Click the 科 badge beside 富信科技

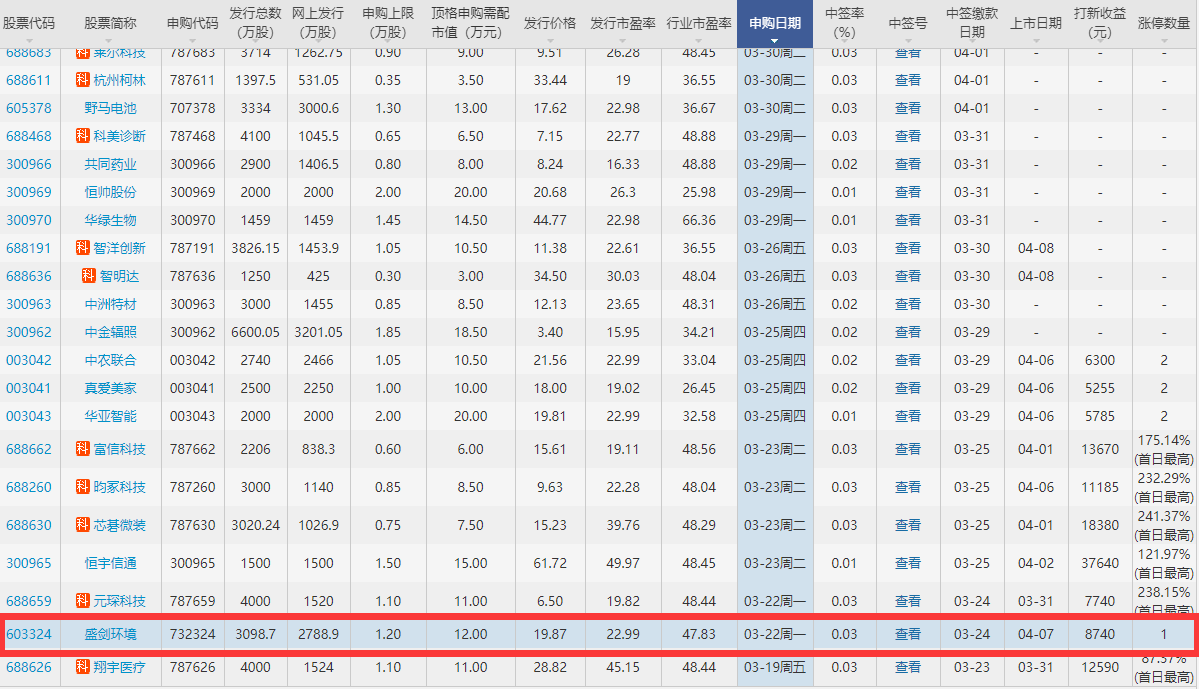pos(83,448)
